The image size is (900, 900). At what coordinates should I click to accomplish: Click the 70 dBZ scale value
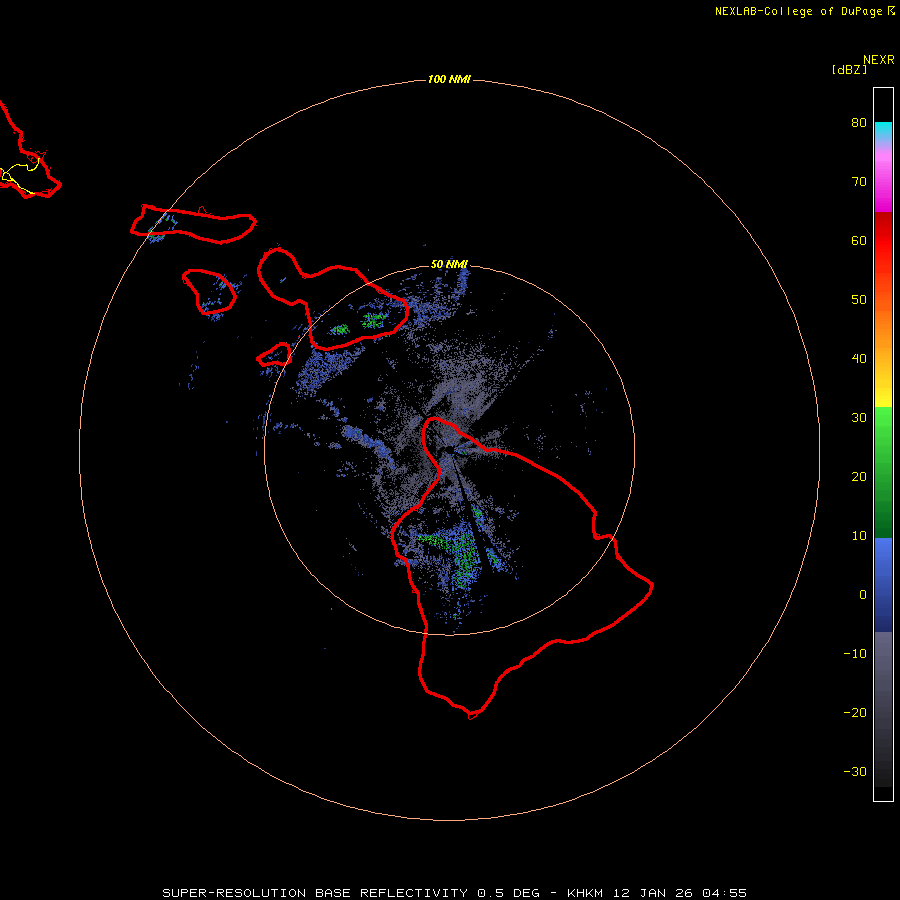[x=859, y=182]
